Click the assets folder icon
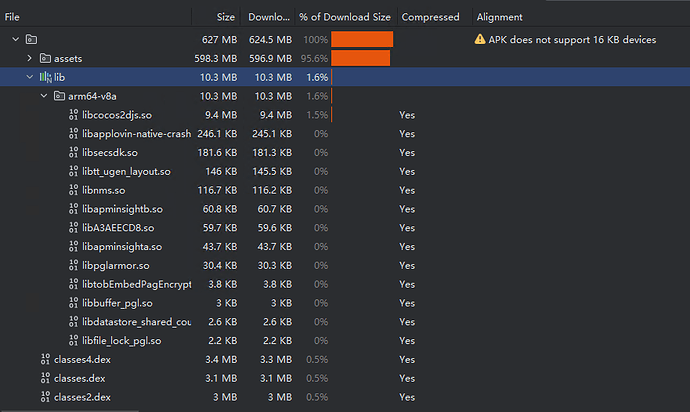The width and height of the screenshot is (690, 412). [x=45, y=58]
